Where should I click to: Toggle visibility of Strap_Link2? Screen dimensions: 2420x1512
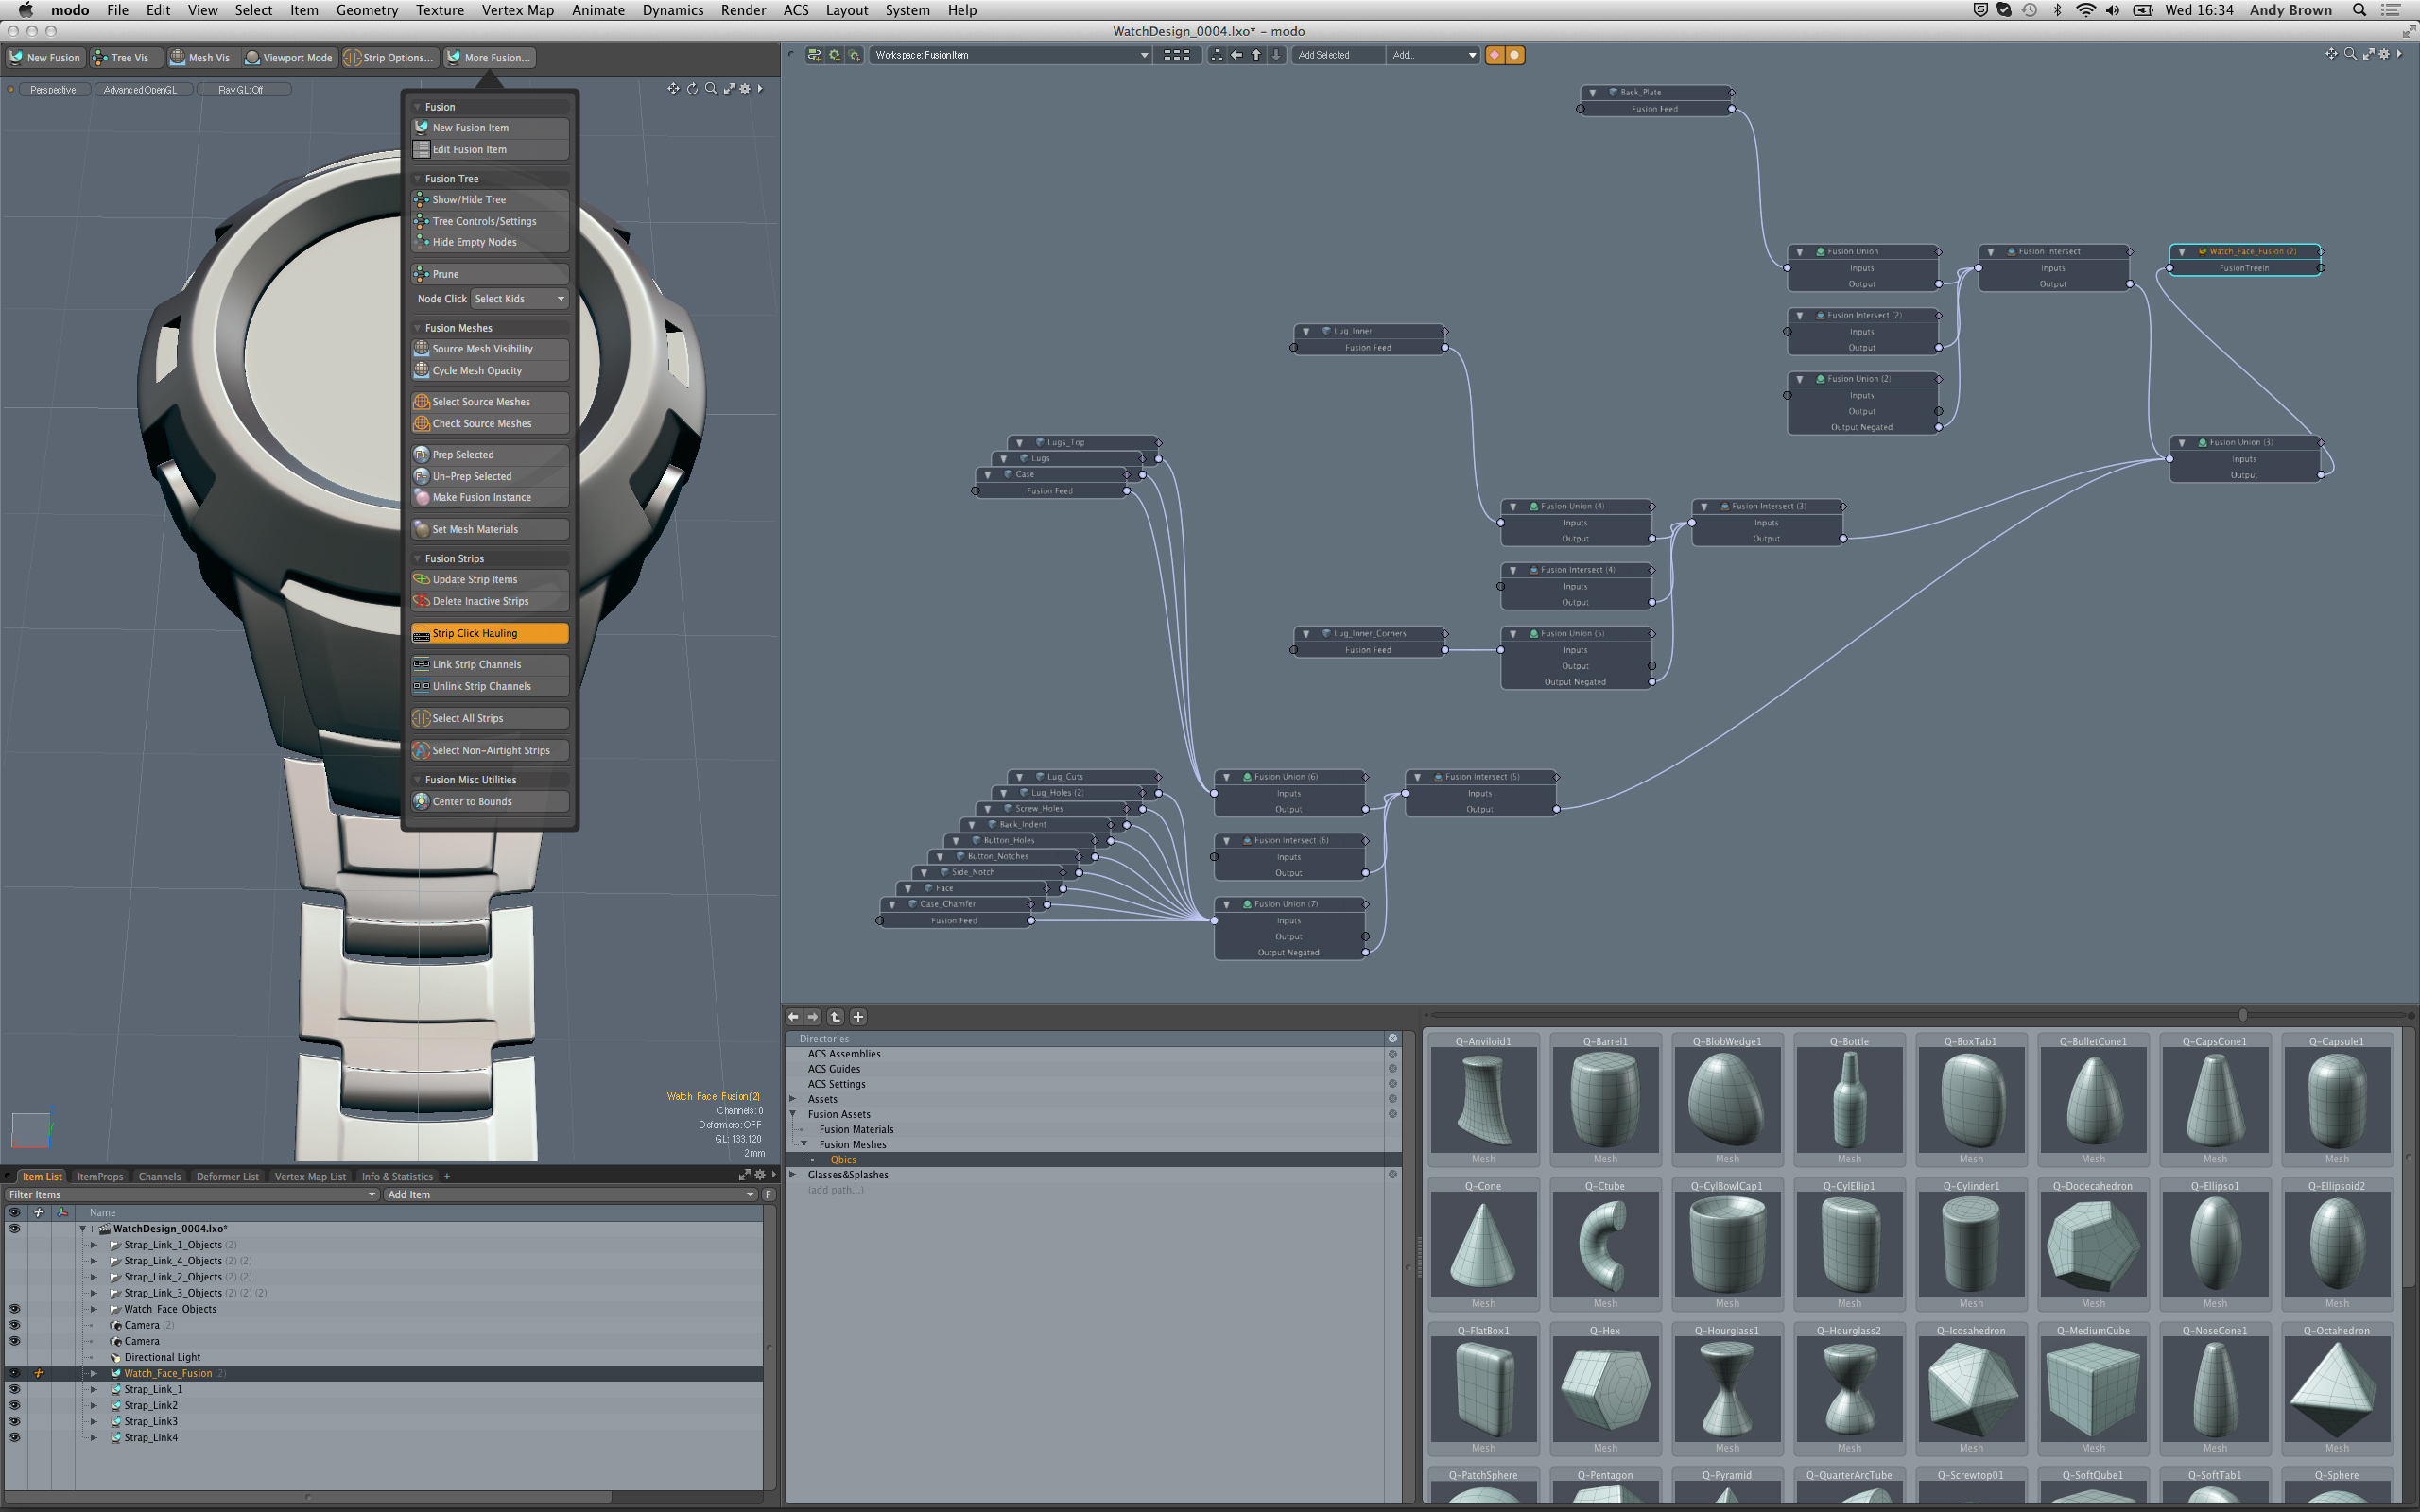14,1406
